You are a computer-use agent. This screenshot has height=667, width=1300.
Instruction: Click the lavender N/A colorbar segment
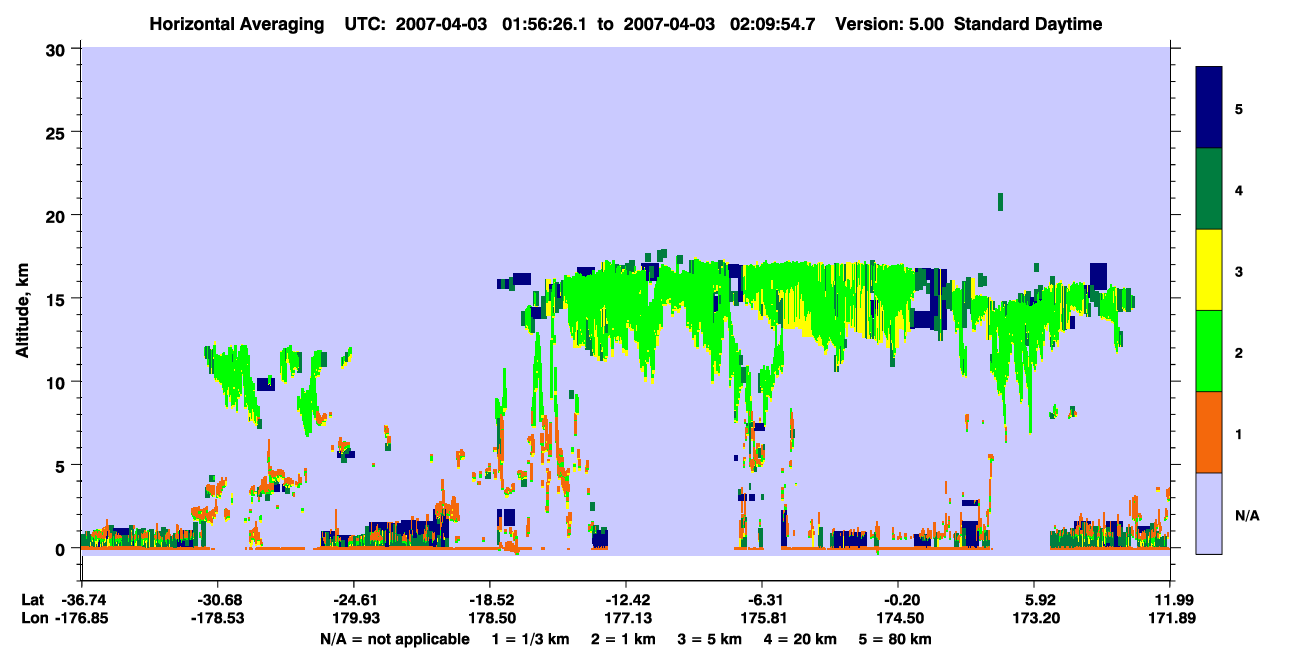coord(1209,513)
